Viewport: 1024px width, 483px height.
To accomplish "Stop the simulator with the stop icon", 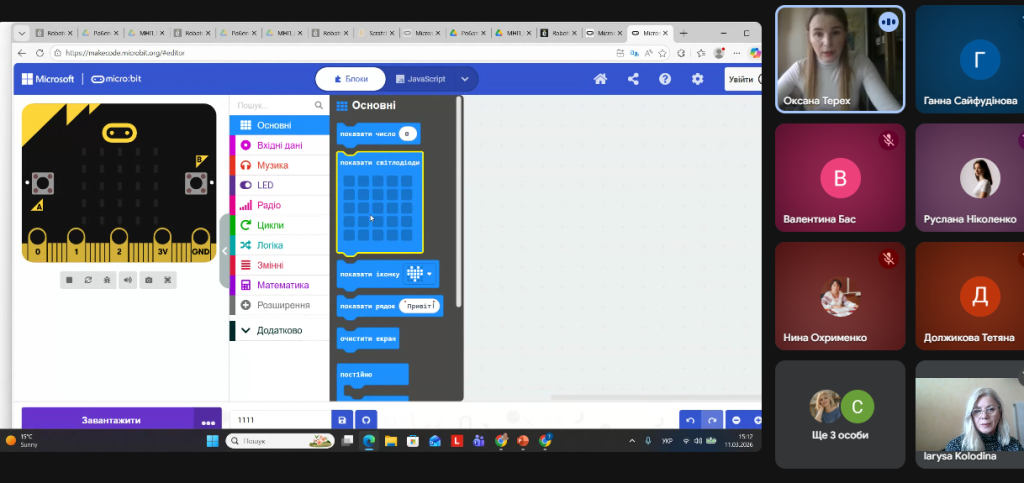I will [x=69, y=280].
